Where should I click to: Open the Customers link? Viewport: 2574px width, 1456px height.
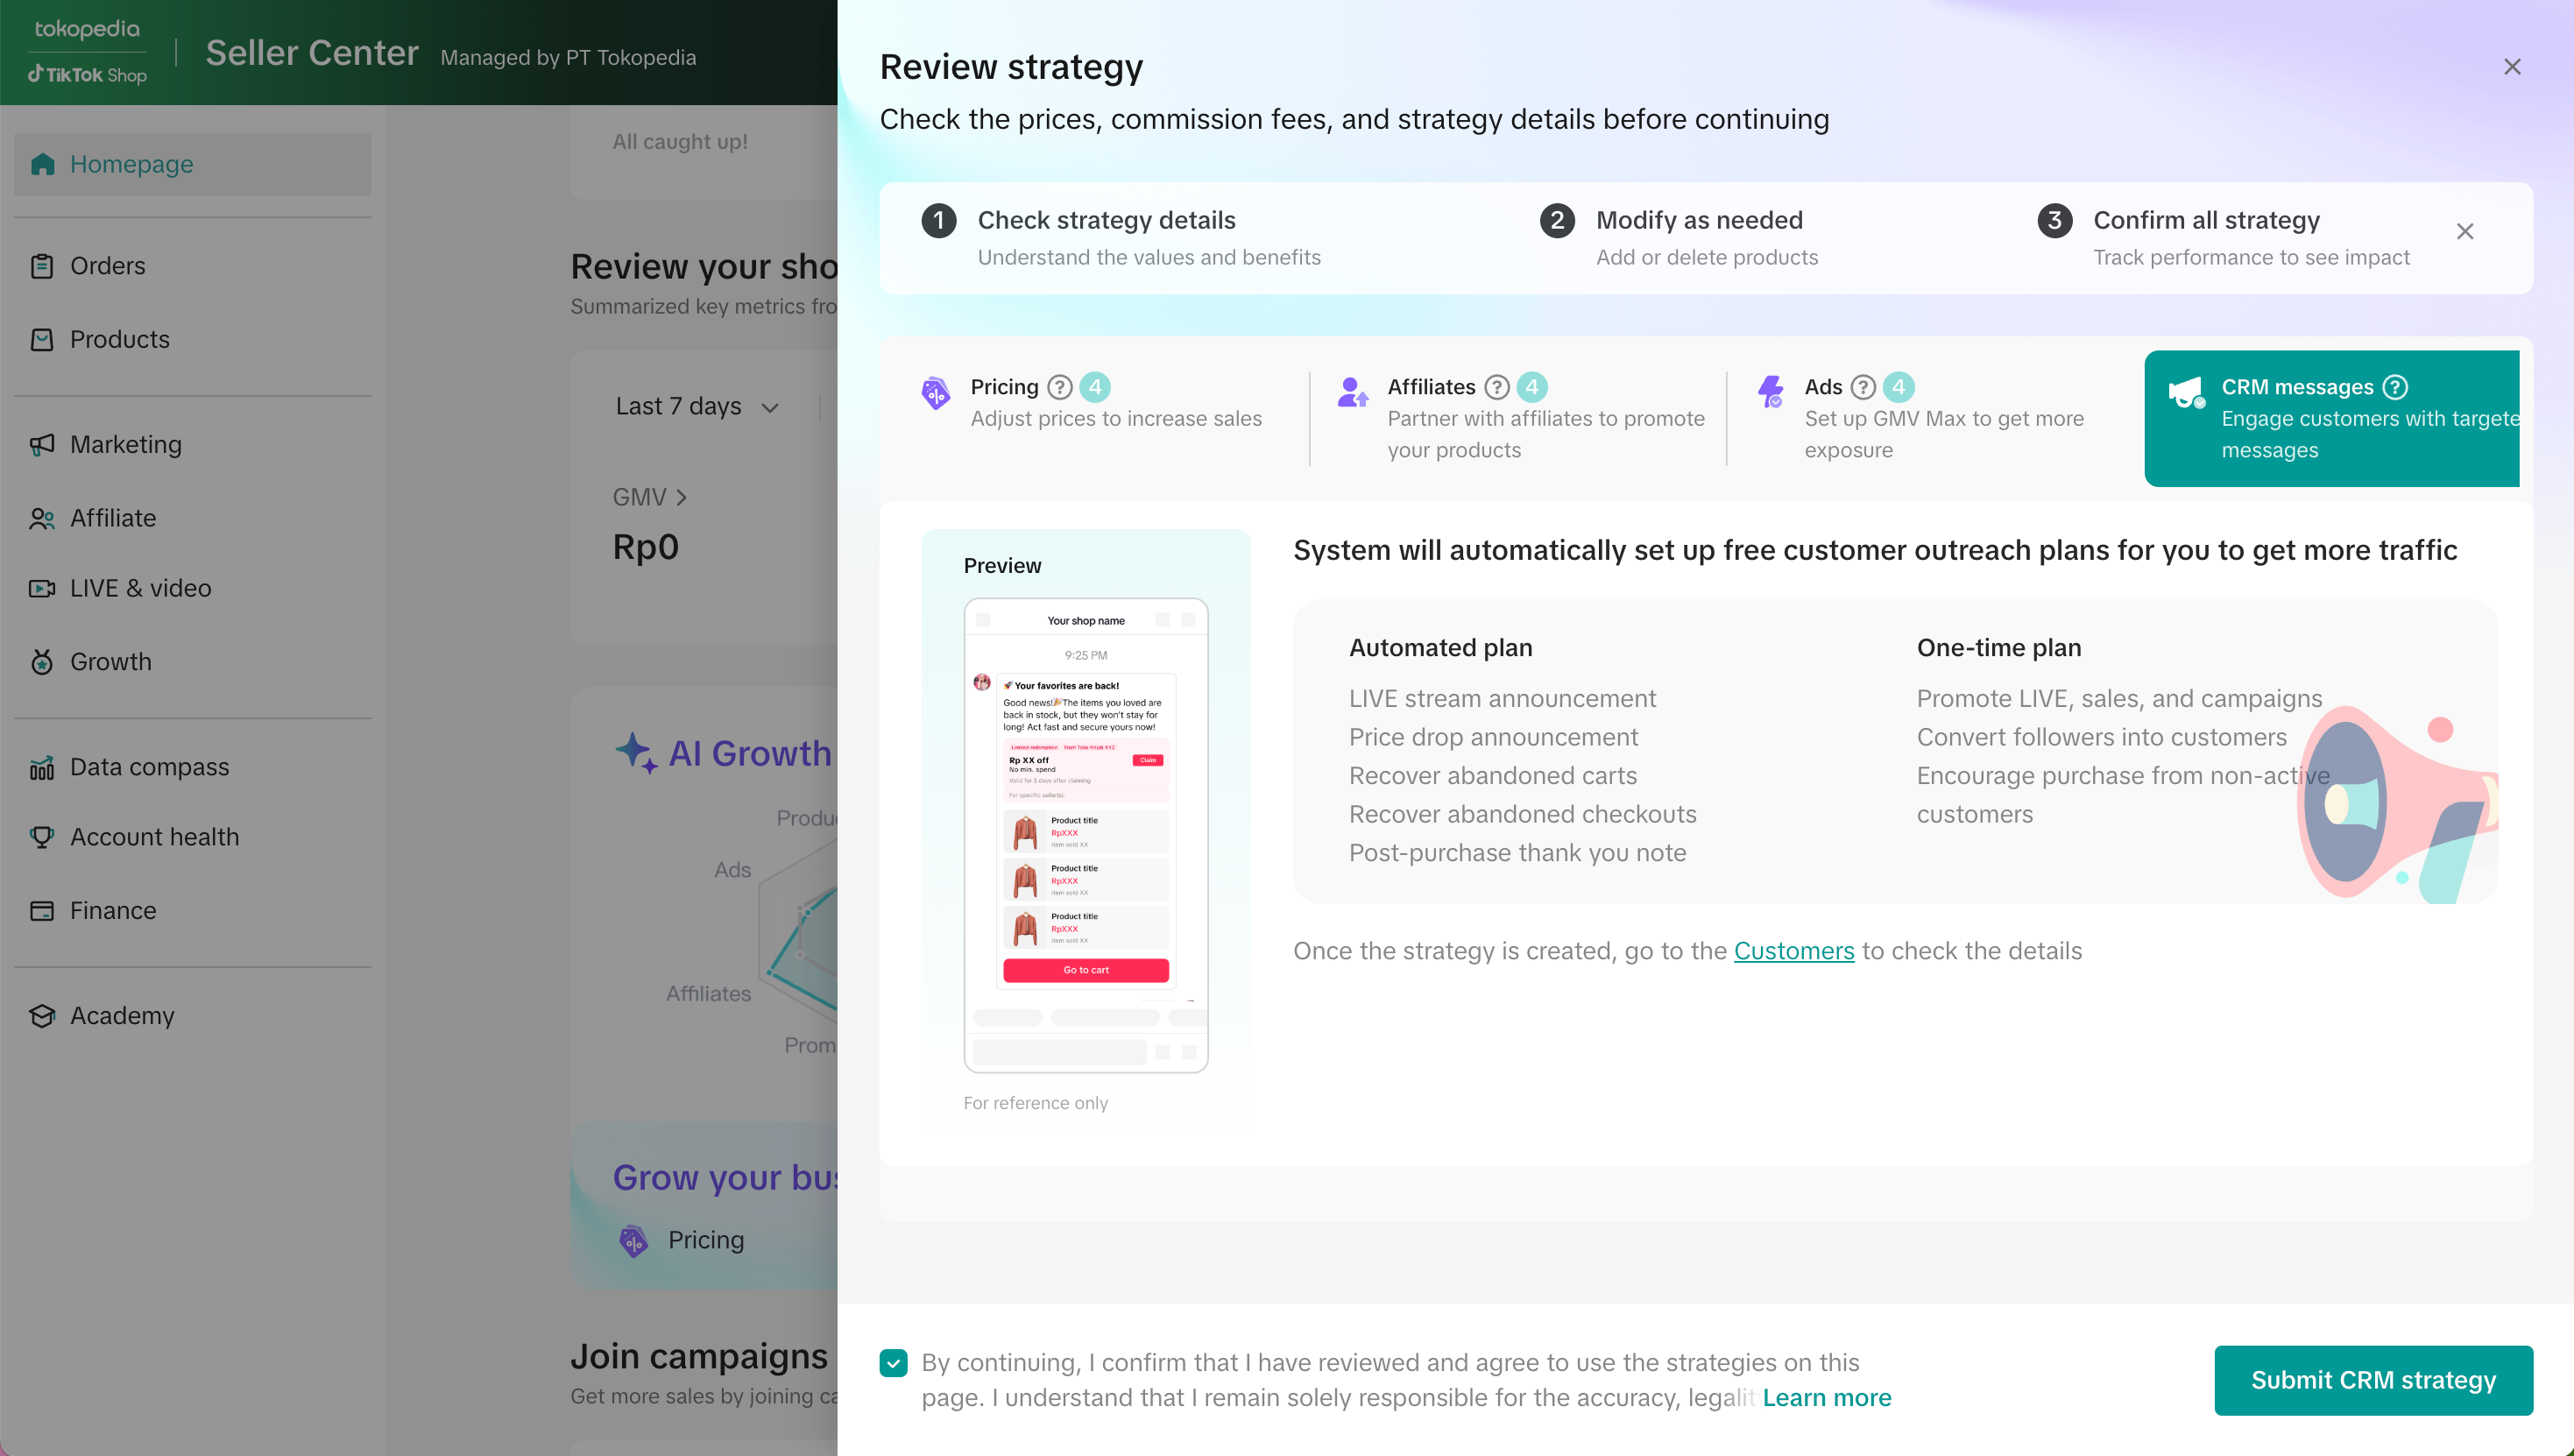pyautogui.click(x=1793, y=951)
